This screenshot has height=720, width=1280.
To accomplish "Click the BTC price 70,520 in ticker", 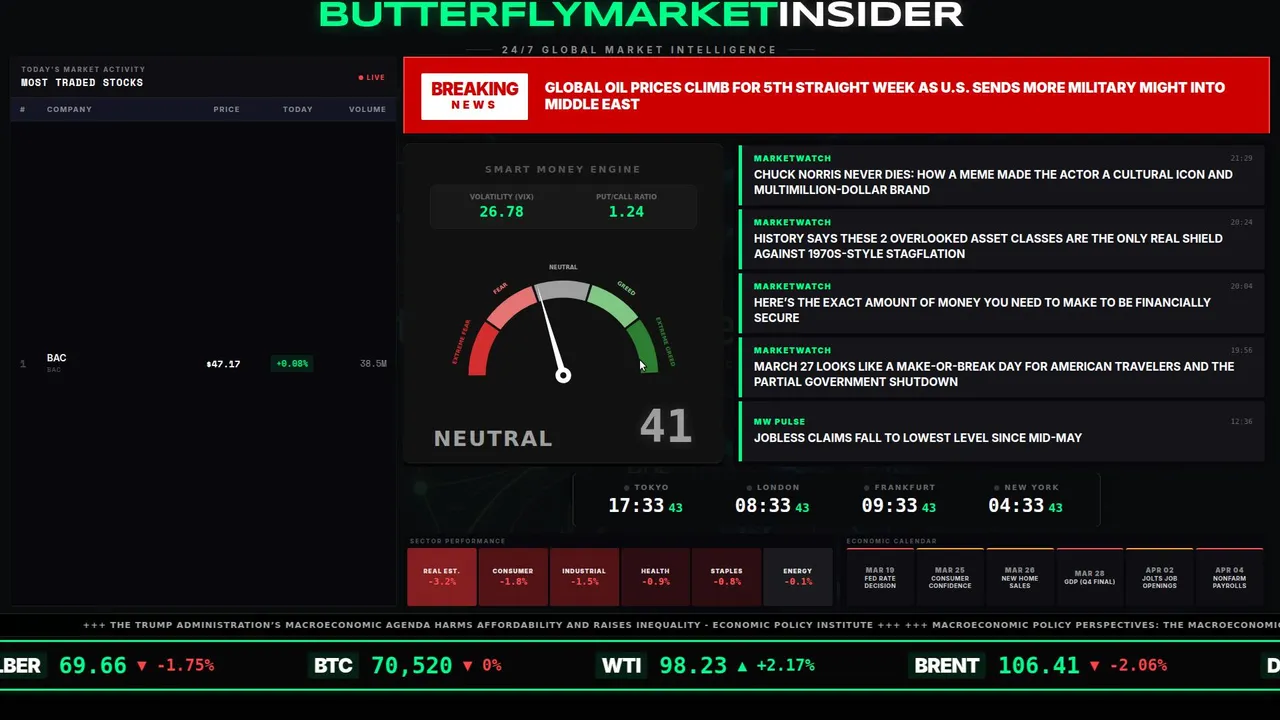I will click(412, 665).
